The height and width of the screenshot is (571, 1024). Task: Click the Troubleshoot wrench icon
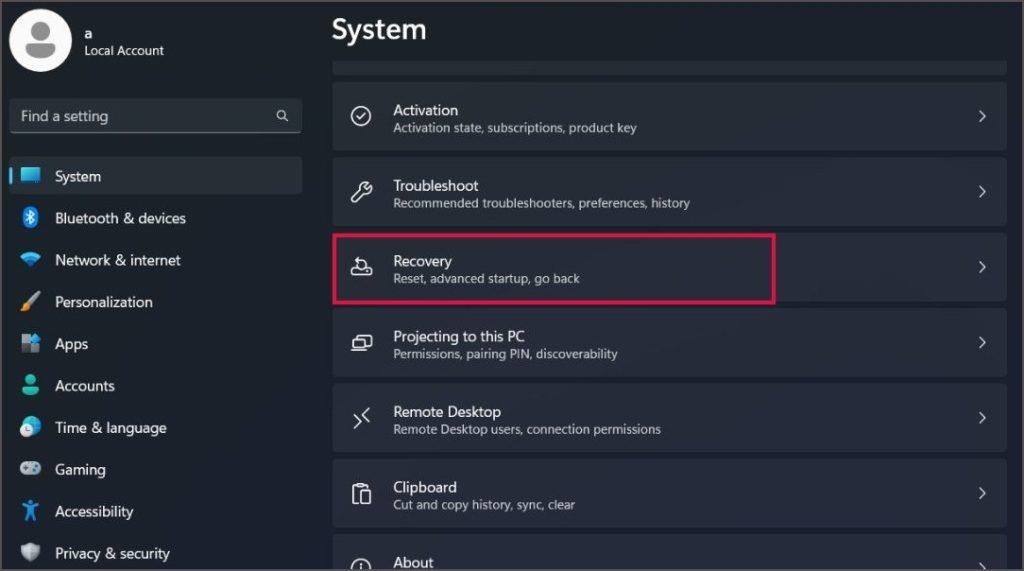click(x=361, y=191)
